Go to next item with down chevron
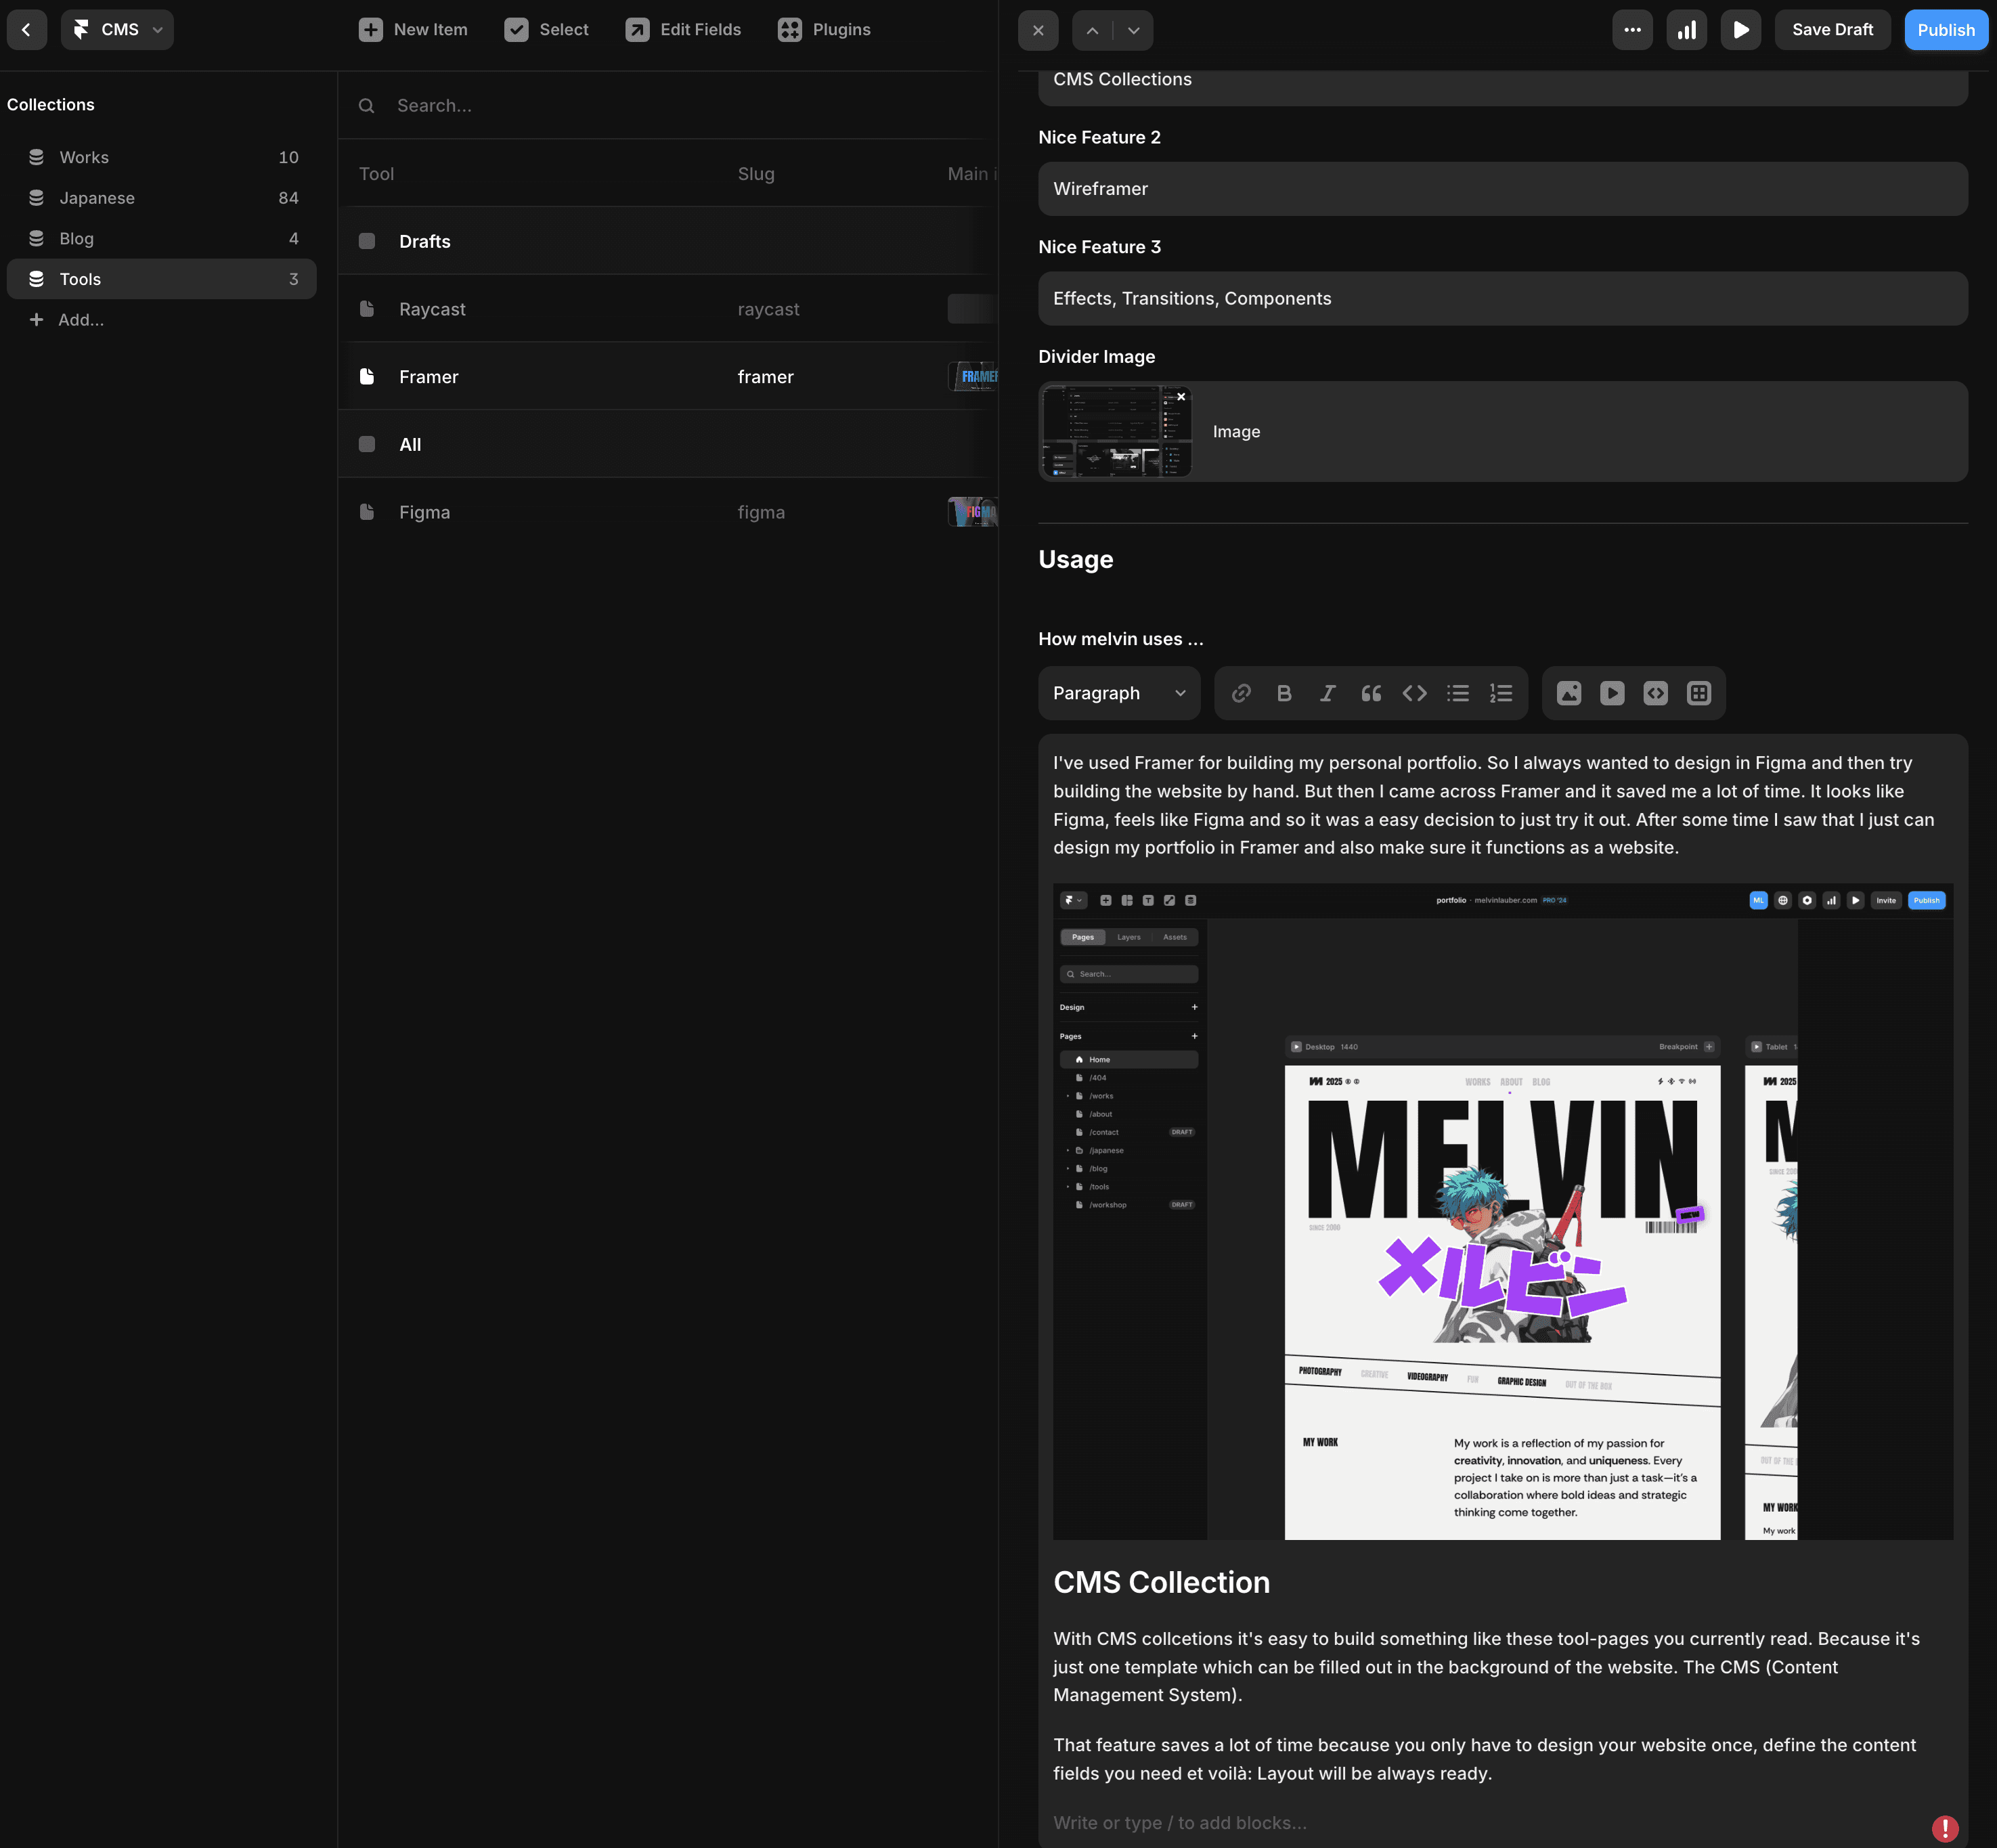Screen dimensions: 1997x1848 pyautogui.click(x=1133, y=30)
